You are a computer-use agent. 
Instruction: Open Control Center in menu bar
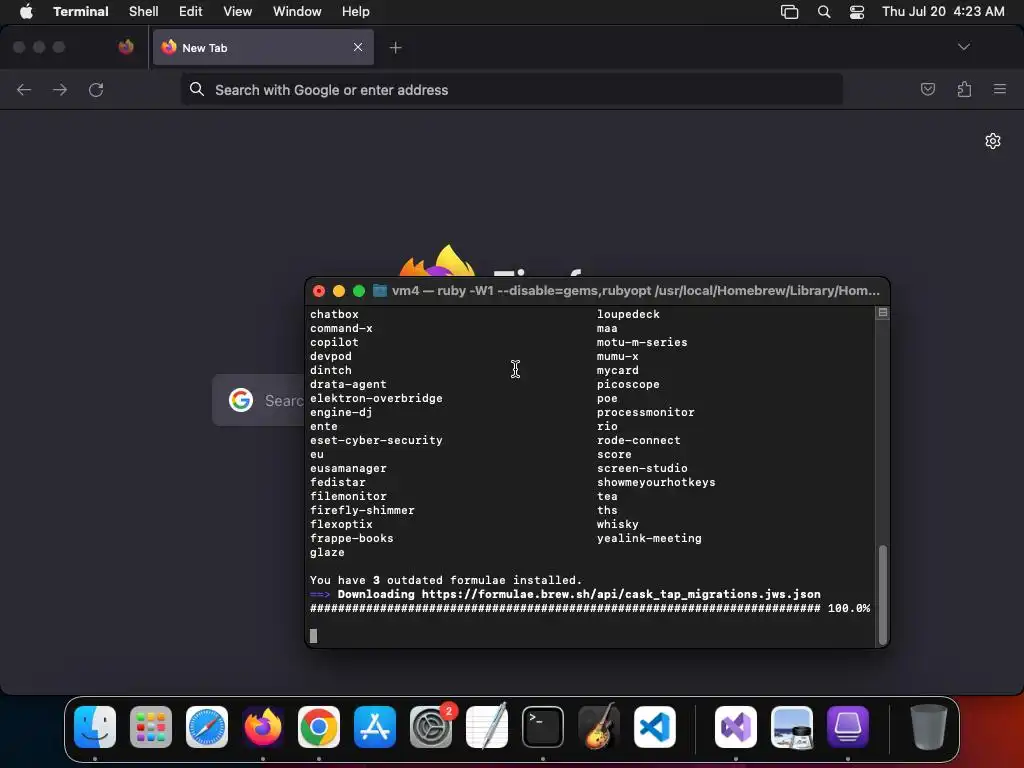pos(857,12)
